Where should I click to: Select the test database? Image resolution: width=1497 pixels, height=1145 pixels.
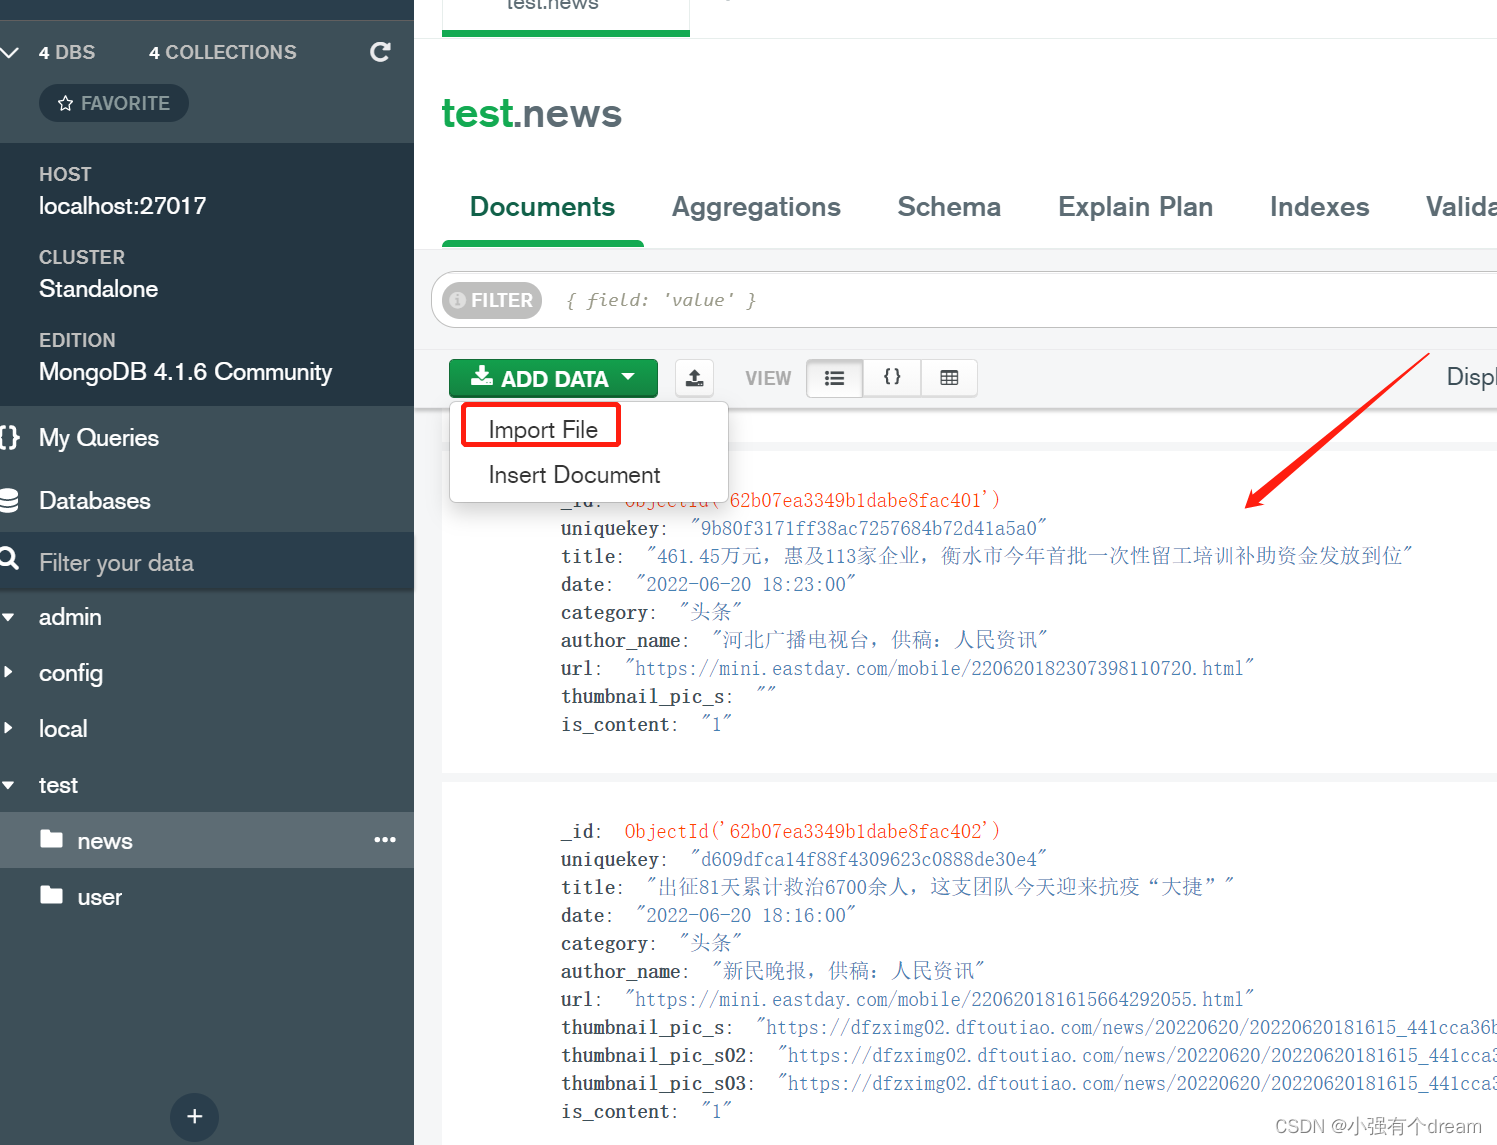58,785
